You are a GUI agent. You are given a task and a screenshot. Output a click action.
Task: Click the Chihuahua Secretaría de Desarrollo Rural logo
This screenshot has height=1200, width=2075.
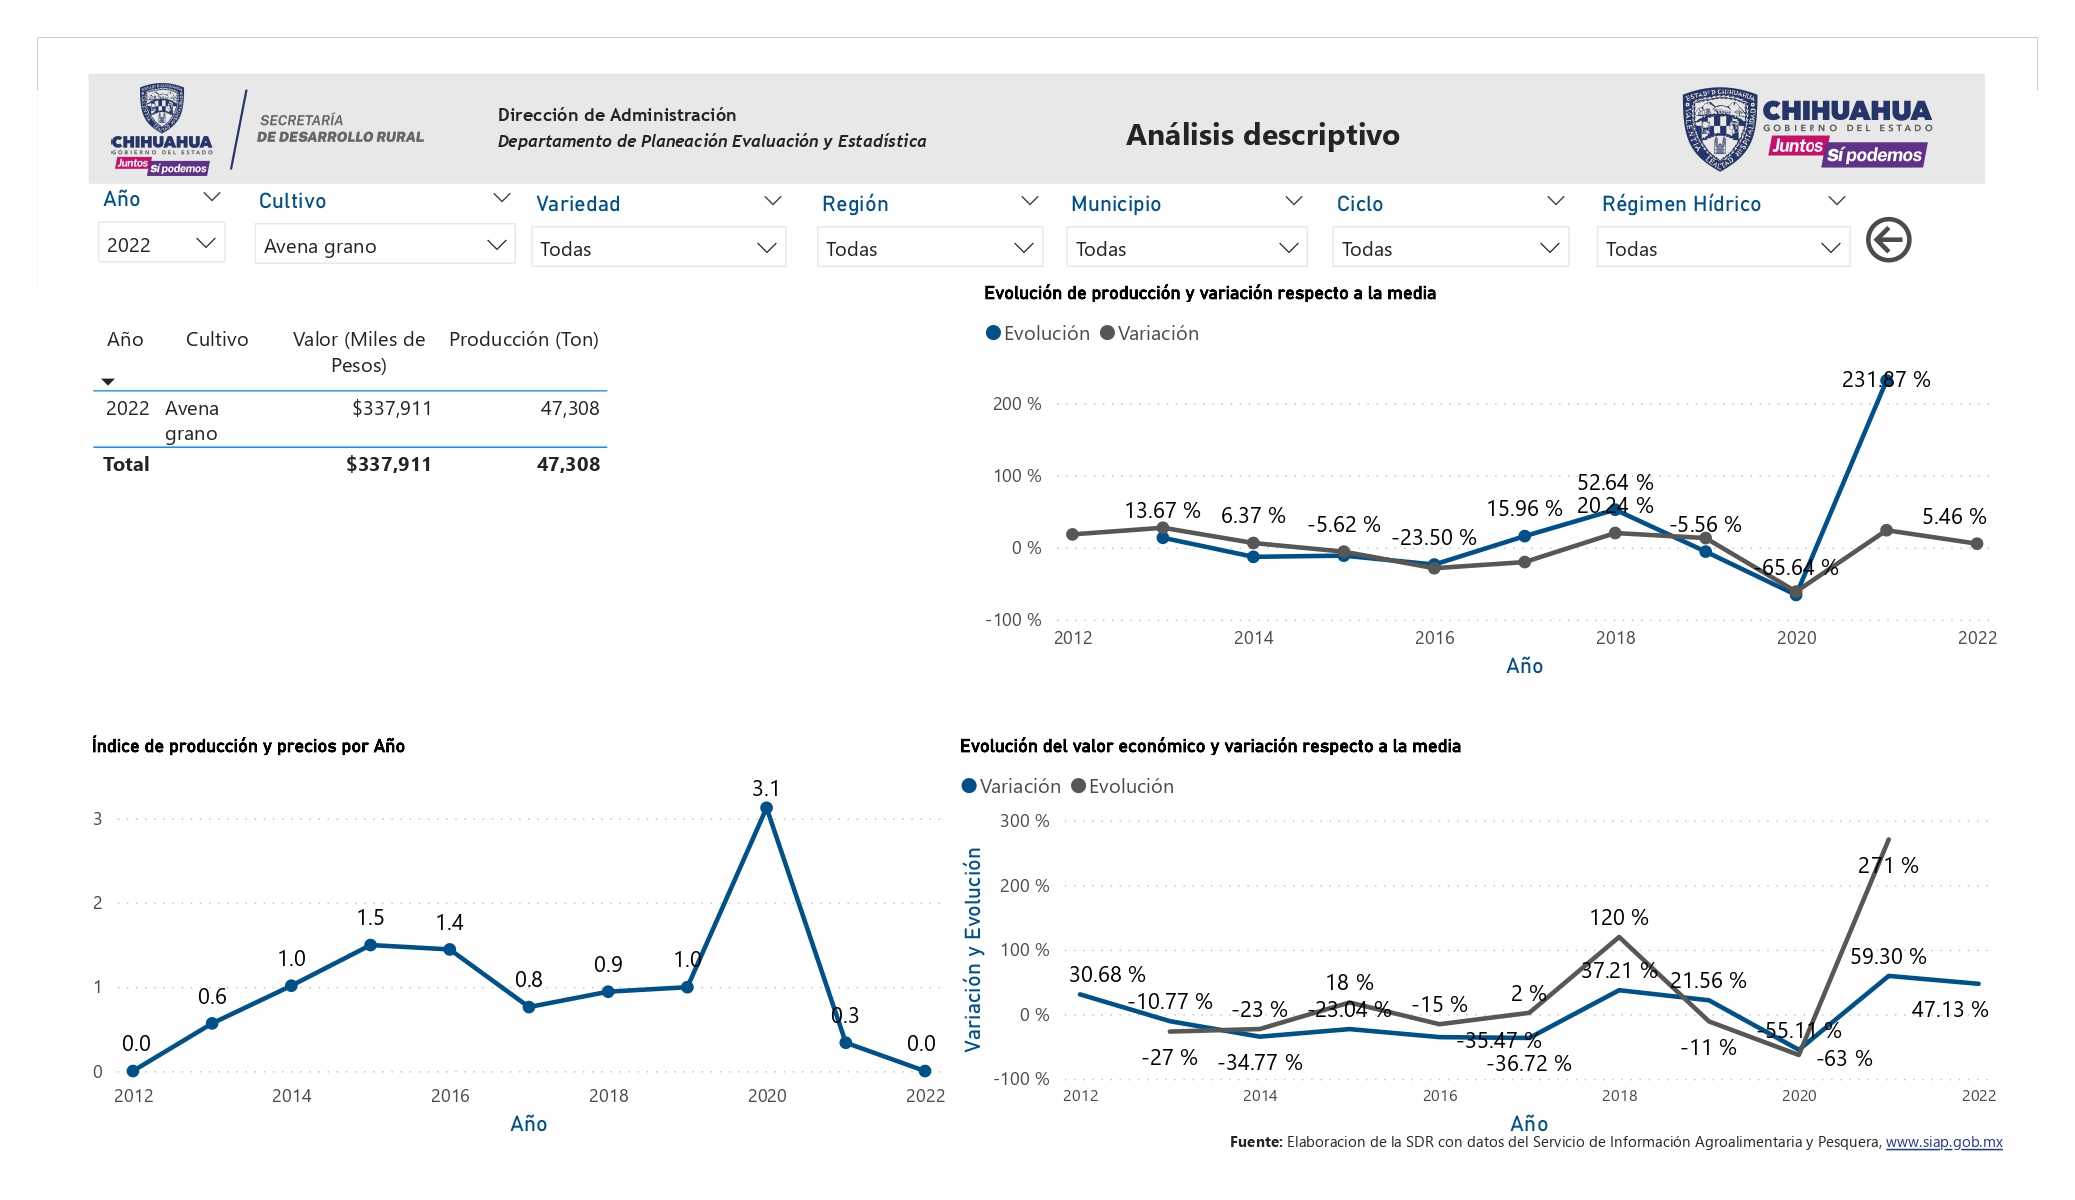pyautogui.click(x=267, y=130)
